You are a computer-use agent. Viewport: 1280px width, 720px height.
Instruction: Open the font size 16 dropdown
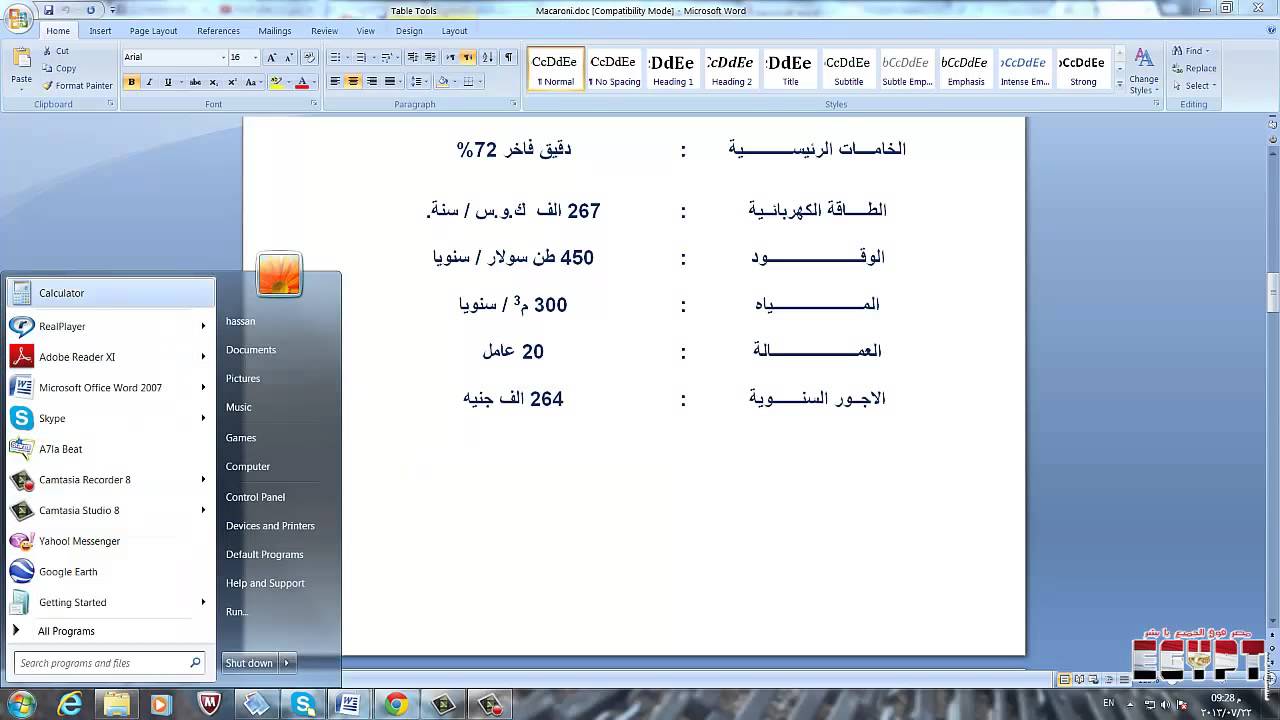(x=255, y=58)
